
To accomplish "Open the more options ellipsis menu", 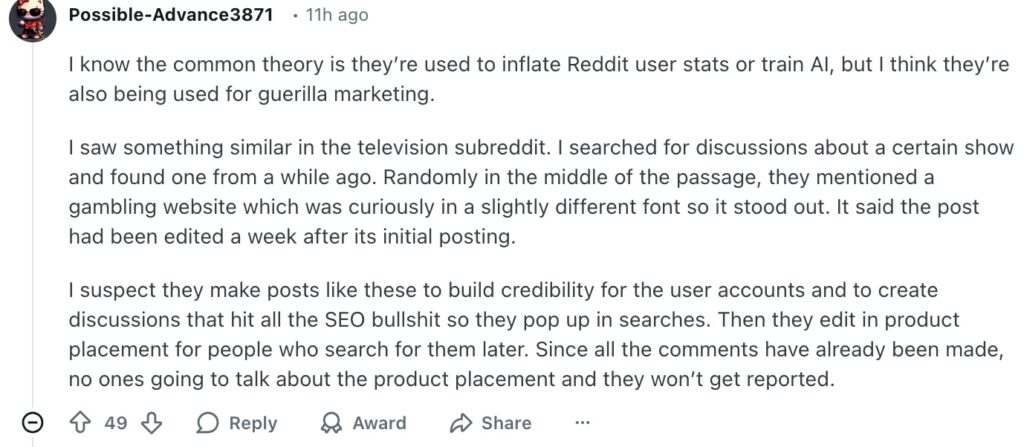I will pos(583,423).
